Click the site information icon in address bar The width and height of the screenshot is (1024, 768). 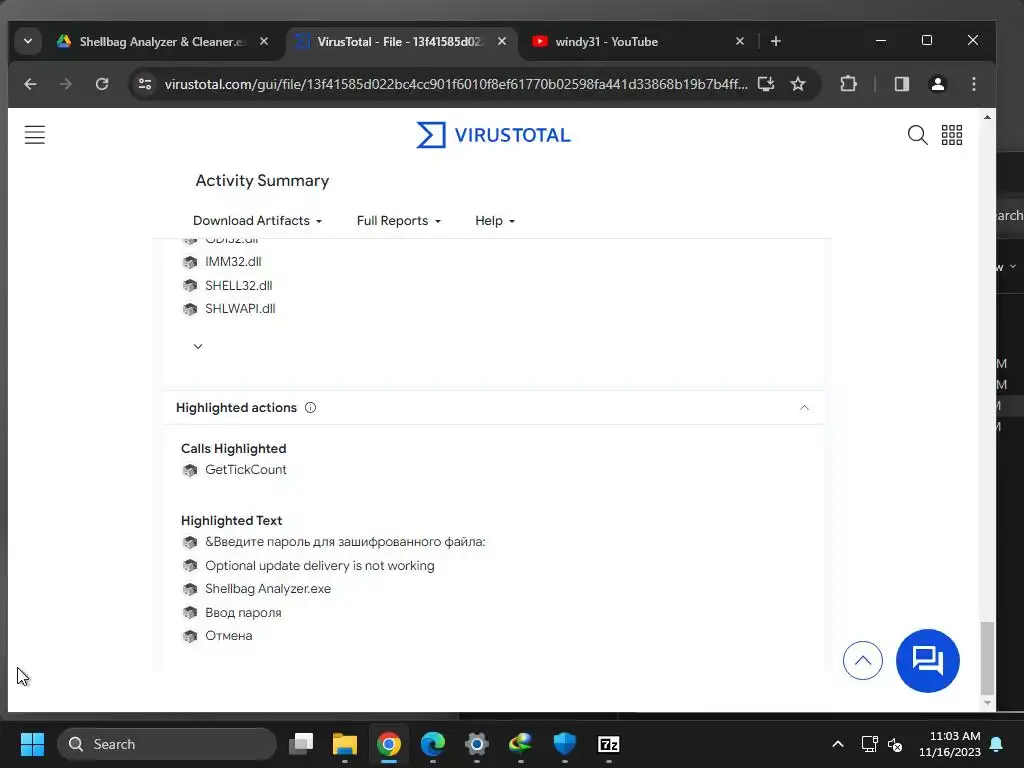[x=145, y=84]
